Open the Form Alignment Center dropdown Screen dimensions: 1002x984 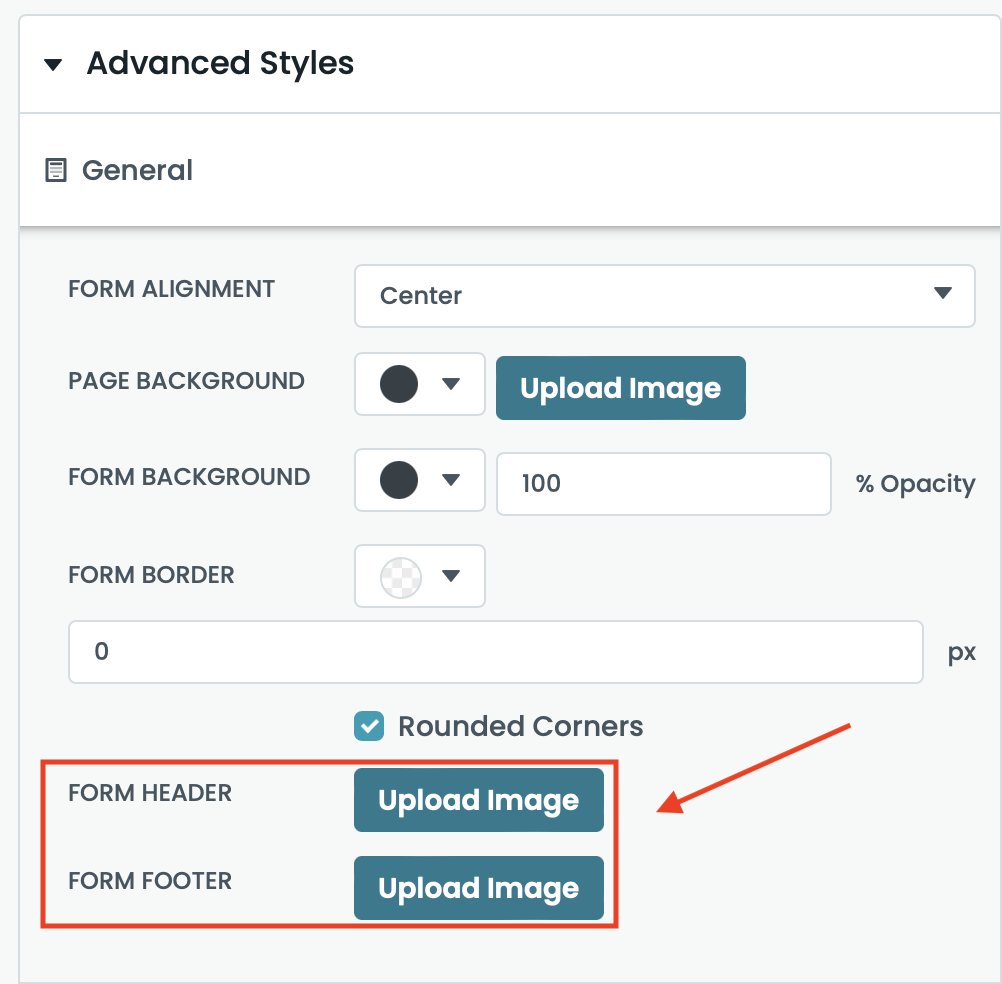tap(640, 296)
